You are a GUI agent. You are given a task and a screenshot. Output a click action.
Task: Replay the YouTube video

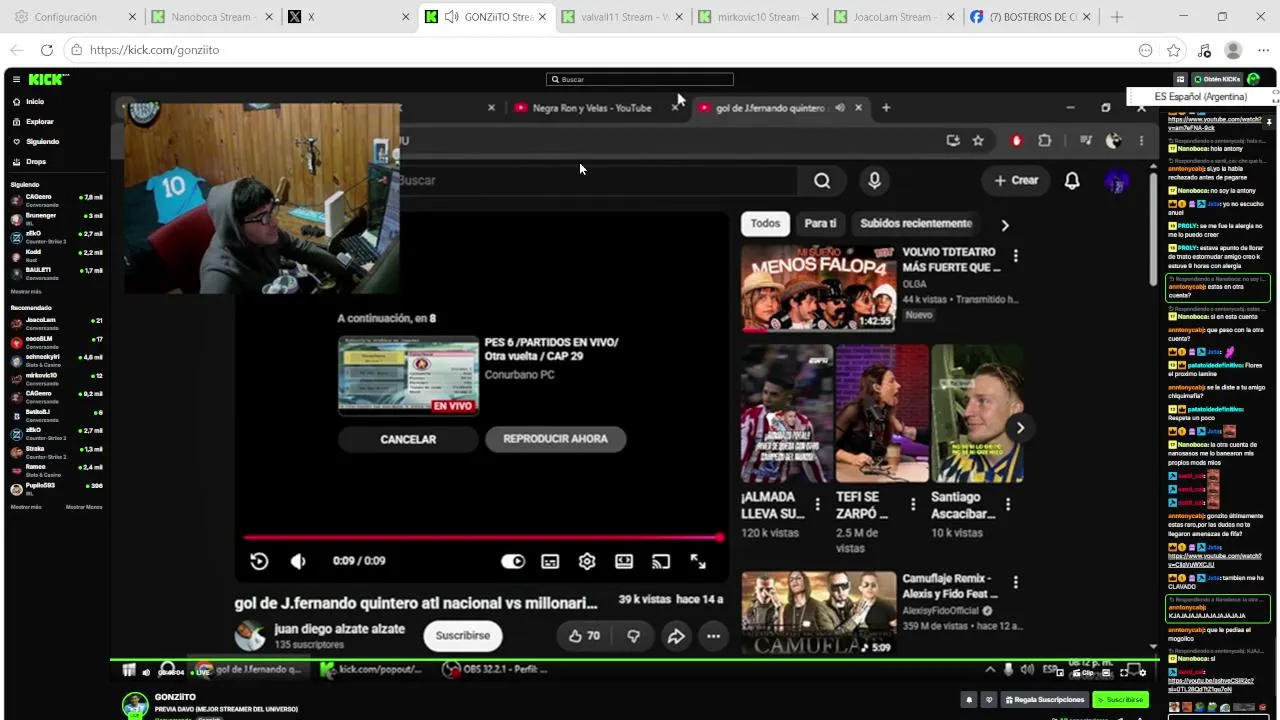pyautogui.click(x=259, y=561)
